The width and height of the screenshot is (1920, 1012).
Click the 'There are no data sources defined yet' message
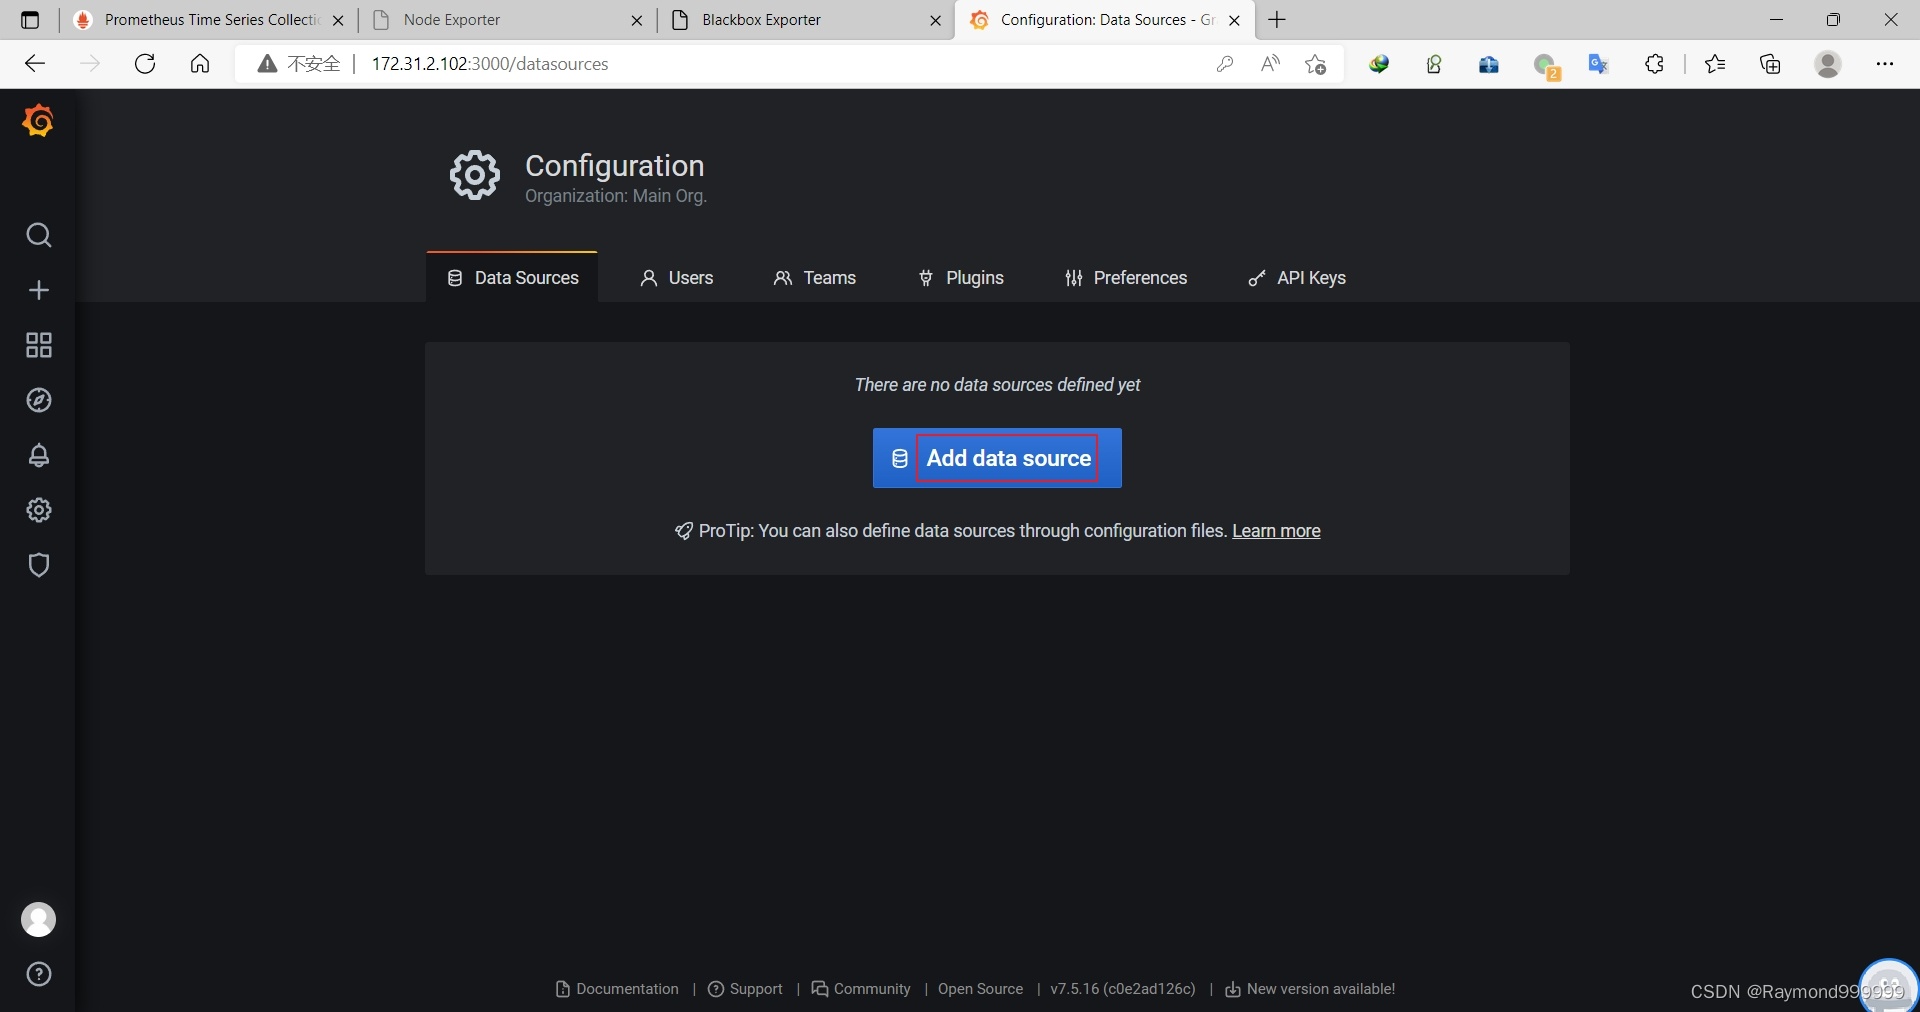(x=997, y=385)
